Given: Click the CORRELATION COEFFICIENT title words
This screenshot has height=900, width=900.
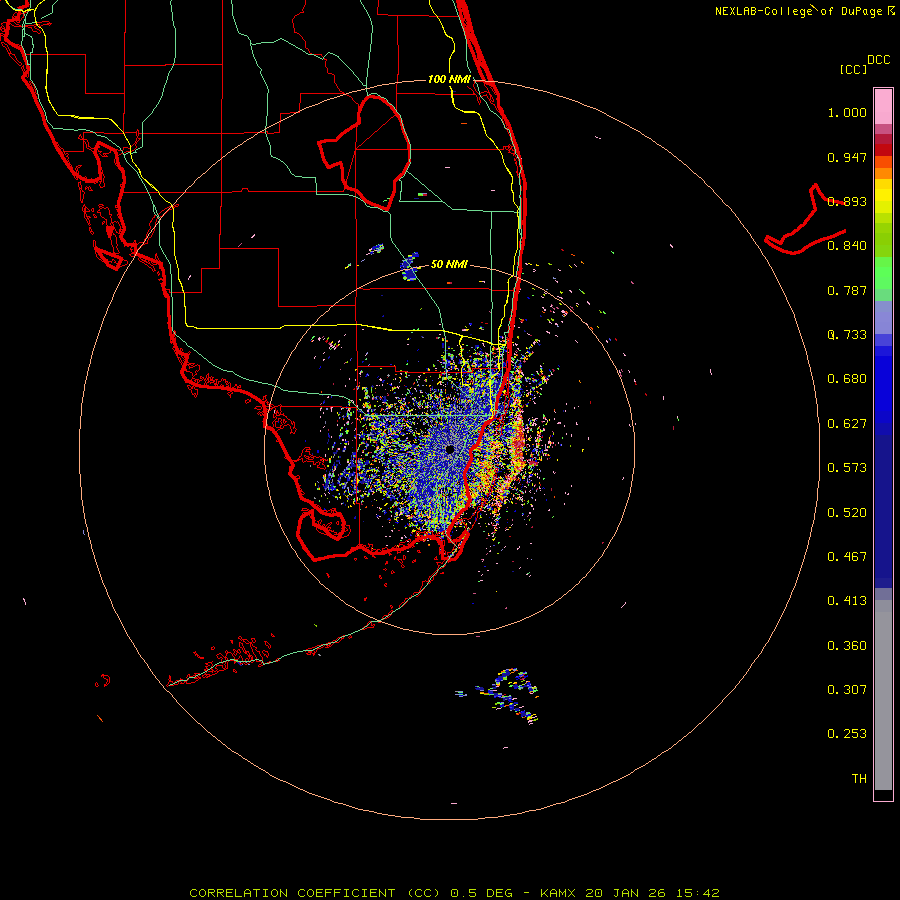Looking at the screenshot, I should [292, 893].
